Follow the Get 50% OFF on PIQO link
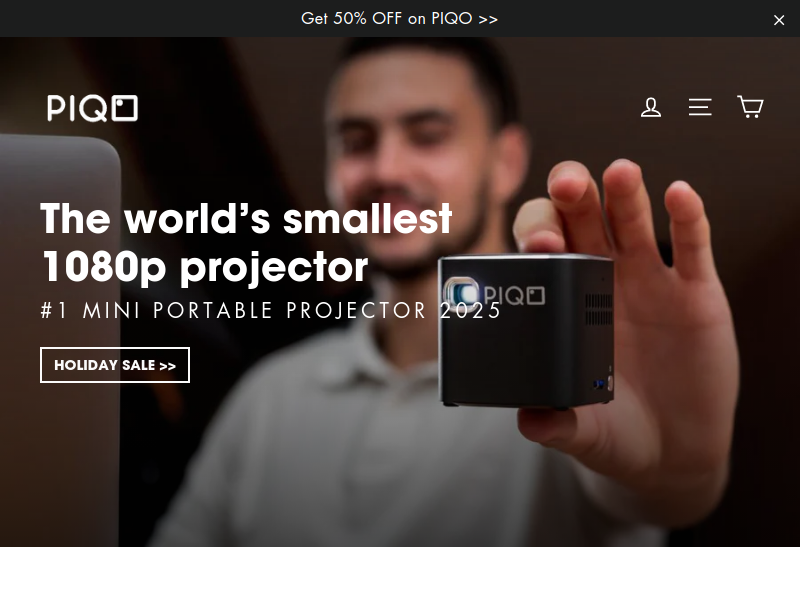This screenshot has width=800, height=600. (399, 18)
